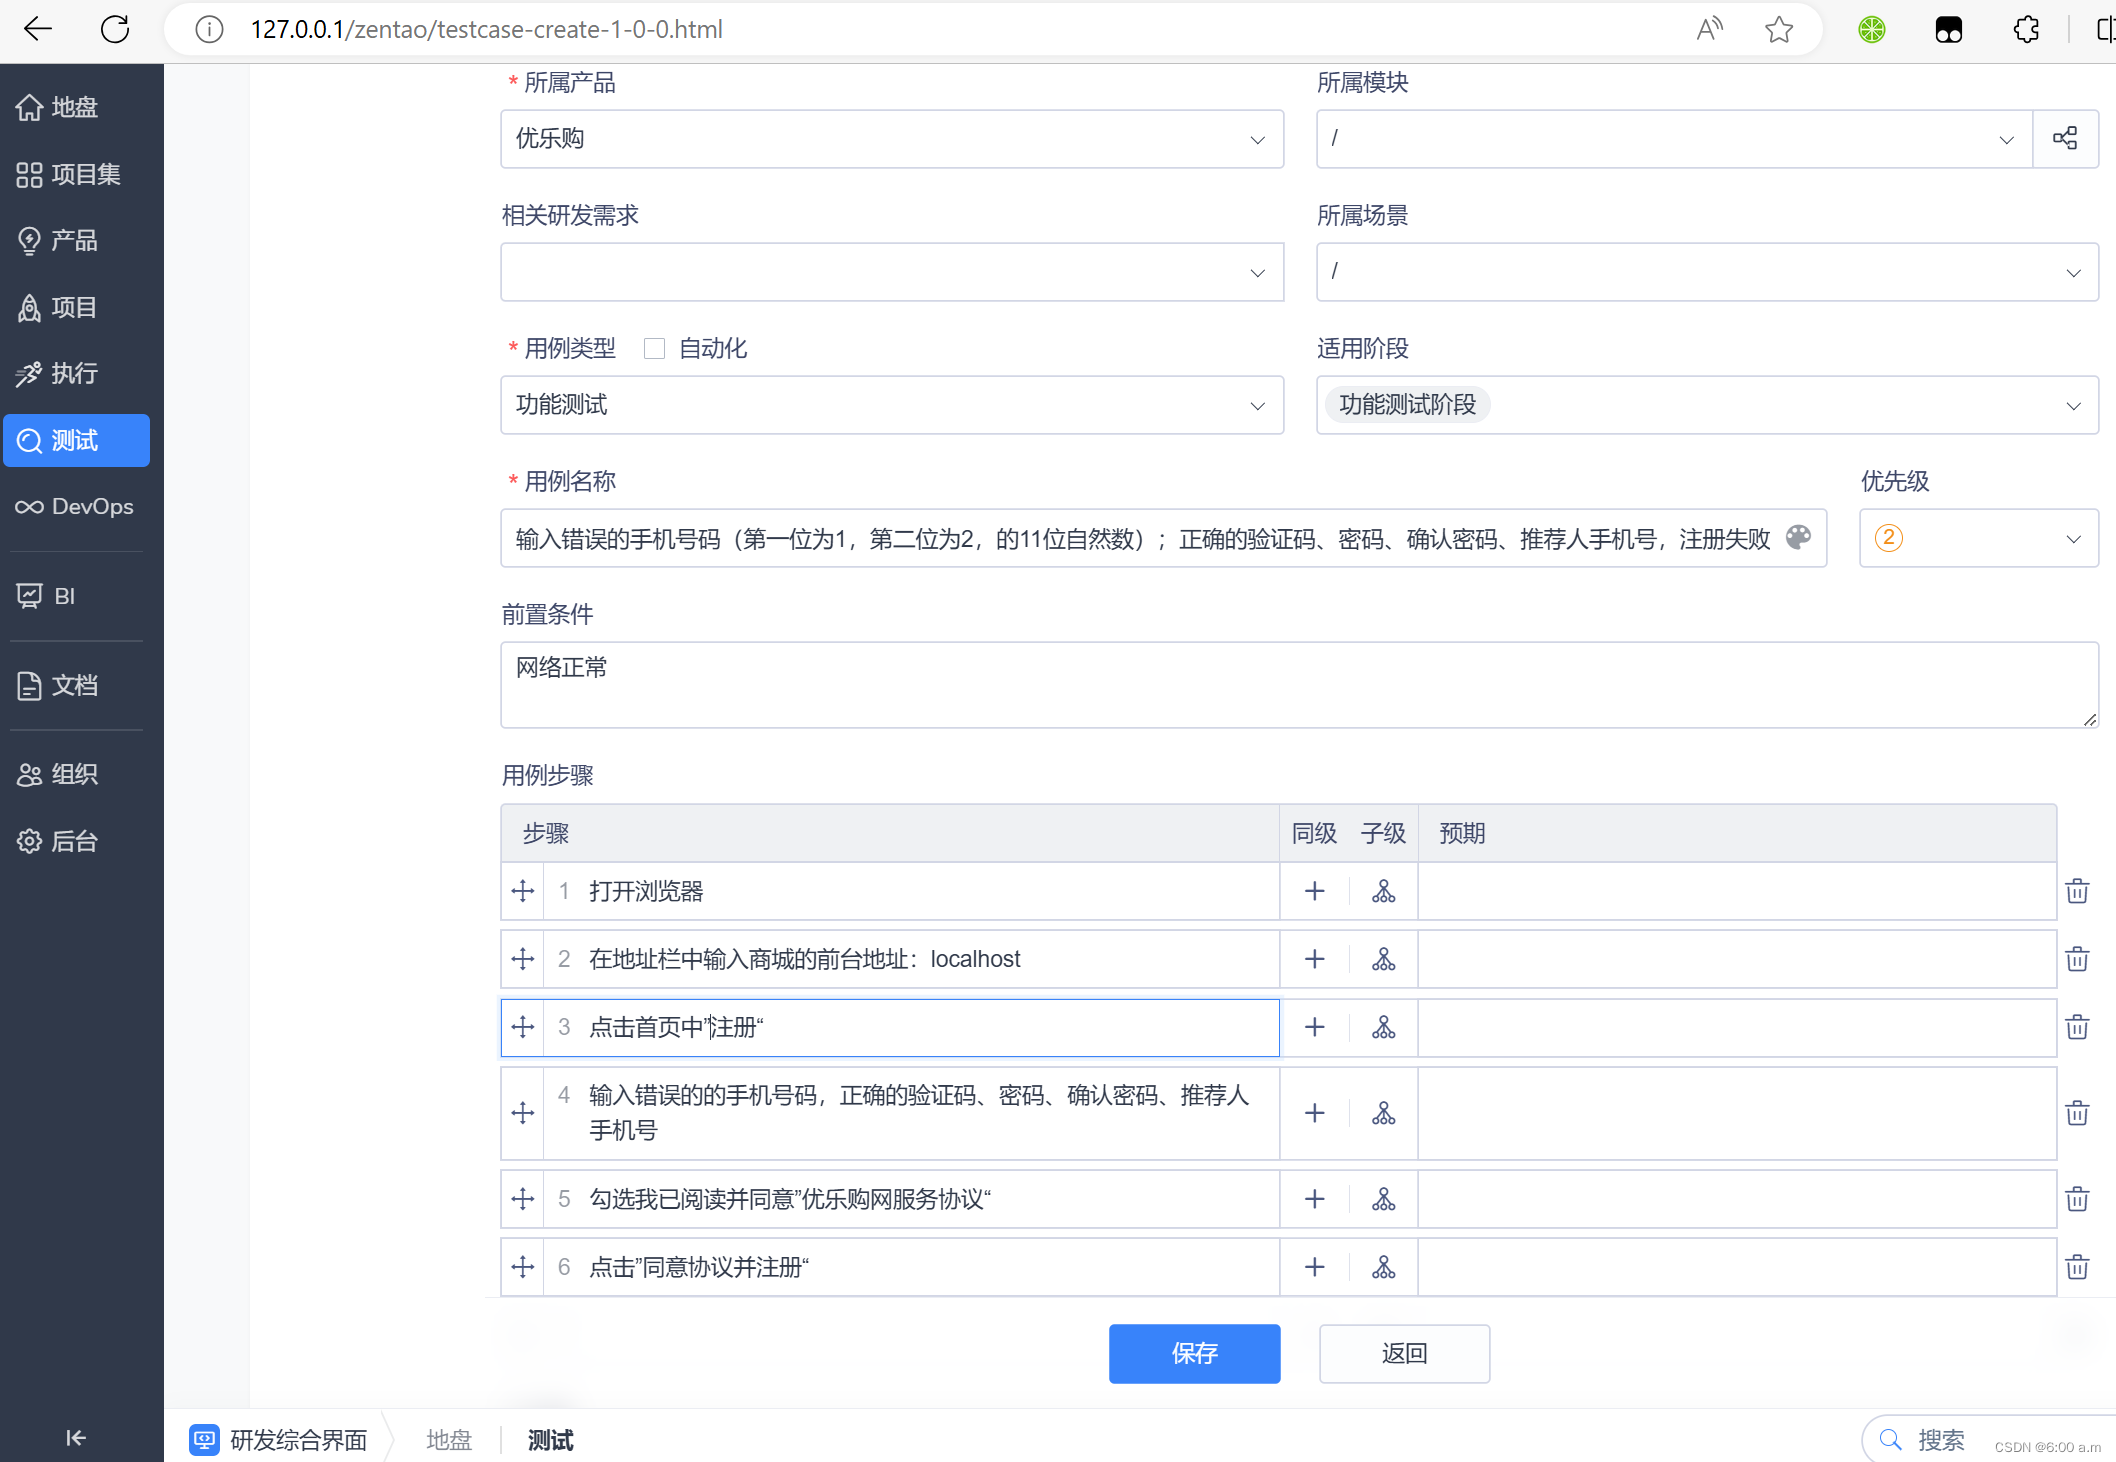Add child step under step 5
The image size is (2116, 1462).
click(x=1383, y=1199)
